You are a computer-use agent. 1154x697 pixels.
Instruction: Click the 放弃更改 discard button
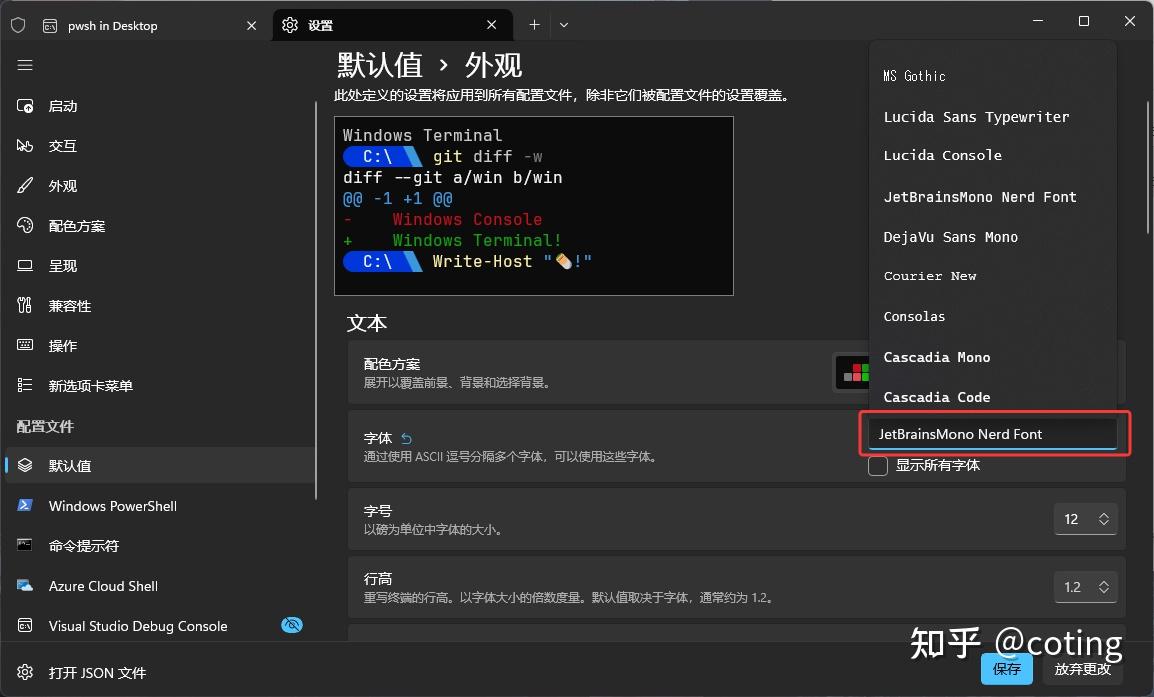point(1082,668)
